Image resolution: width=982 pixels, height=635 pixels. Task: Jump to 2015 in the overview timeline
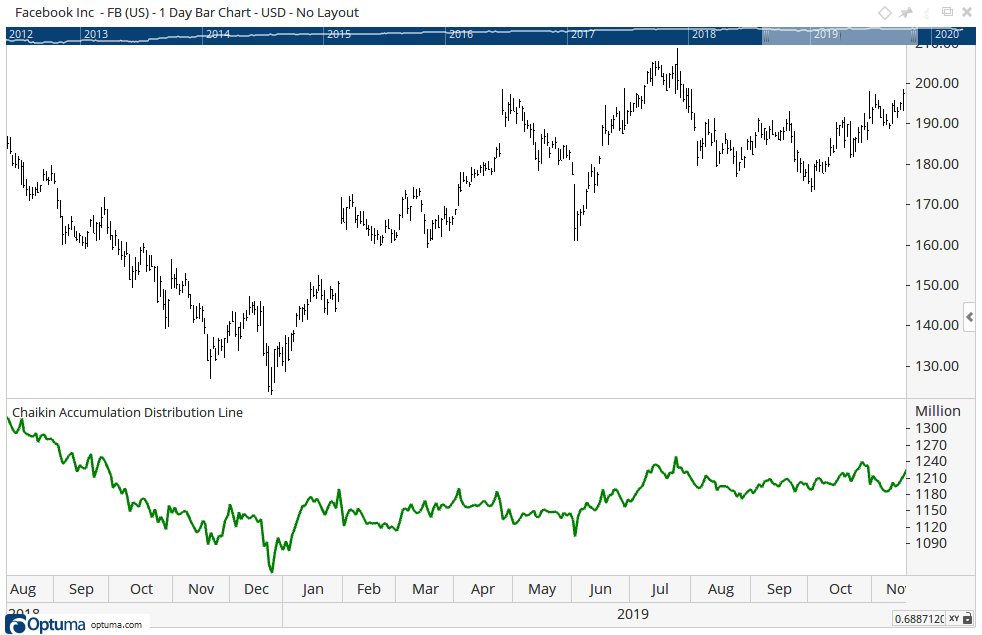[339, 34]
